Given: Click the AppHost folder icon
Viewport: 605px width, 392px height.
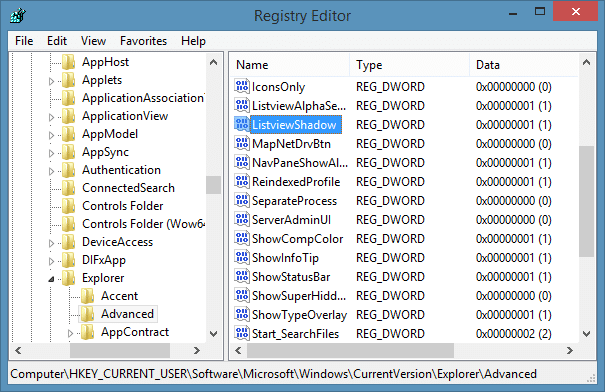Looking at the screenshot, I should pos(69,62).
